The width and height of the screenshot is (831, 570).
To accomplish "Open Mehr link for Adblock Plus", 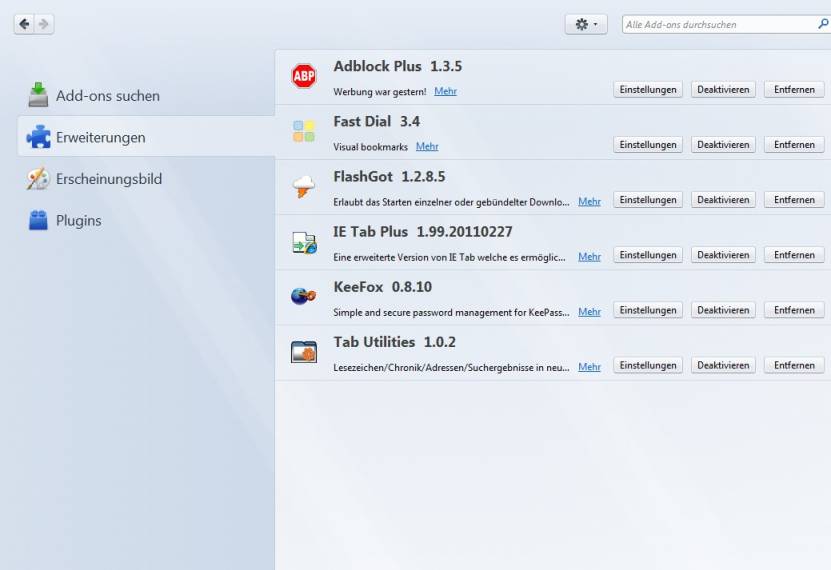I will [445, 91].
